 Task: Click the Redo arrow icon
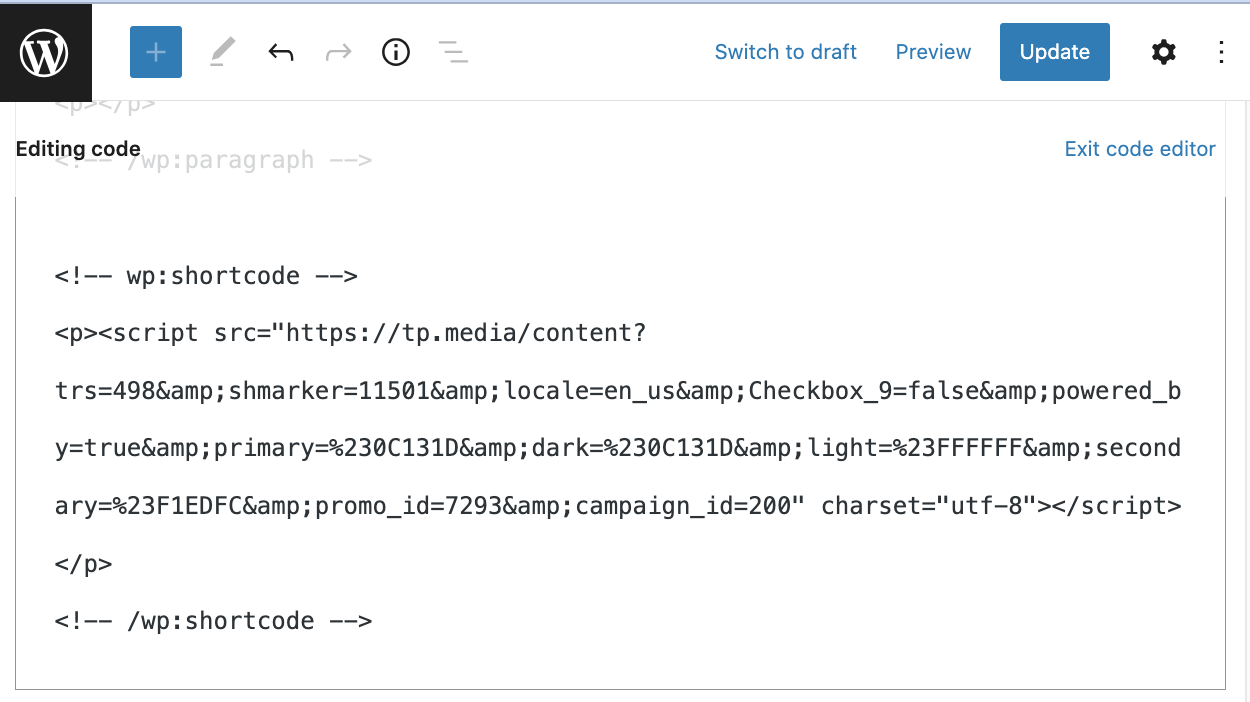click(339, 52)
